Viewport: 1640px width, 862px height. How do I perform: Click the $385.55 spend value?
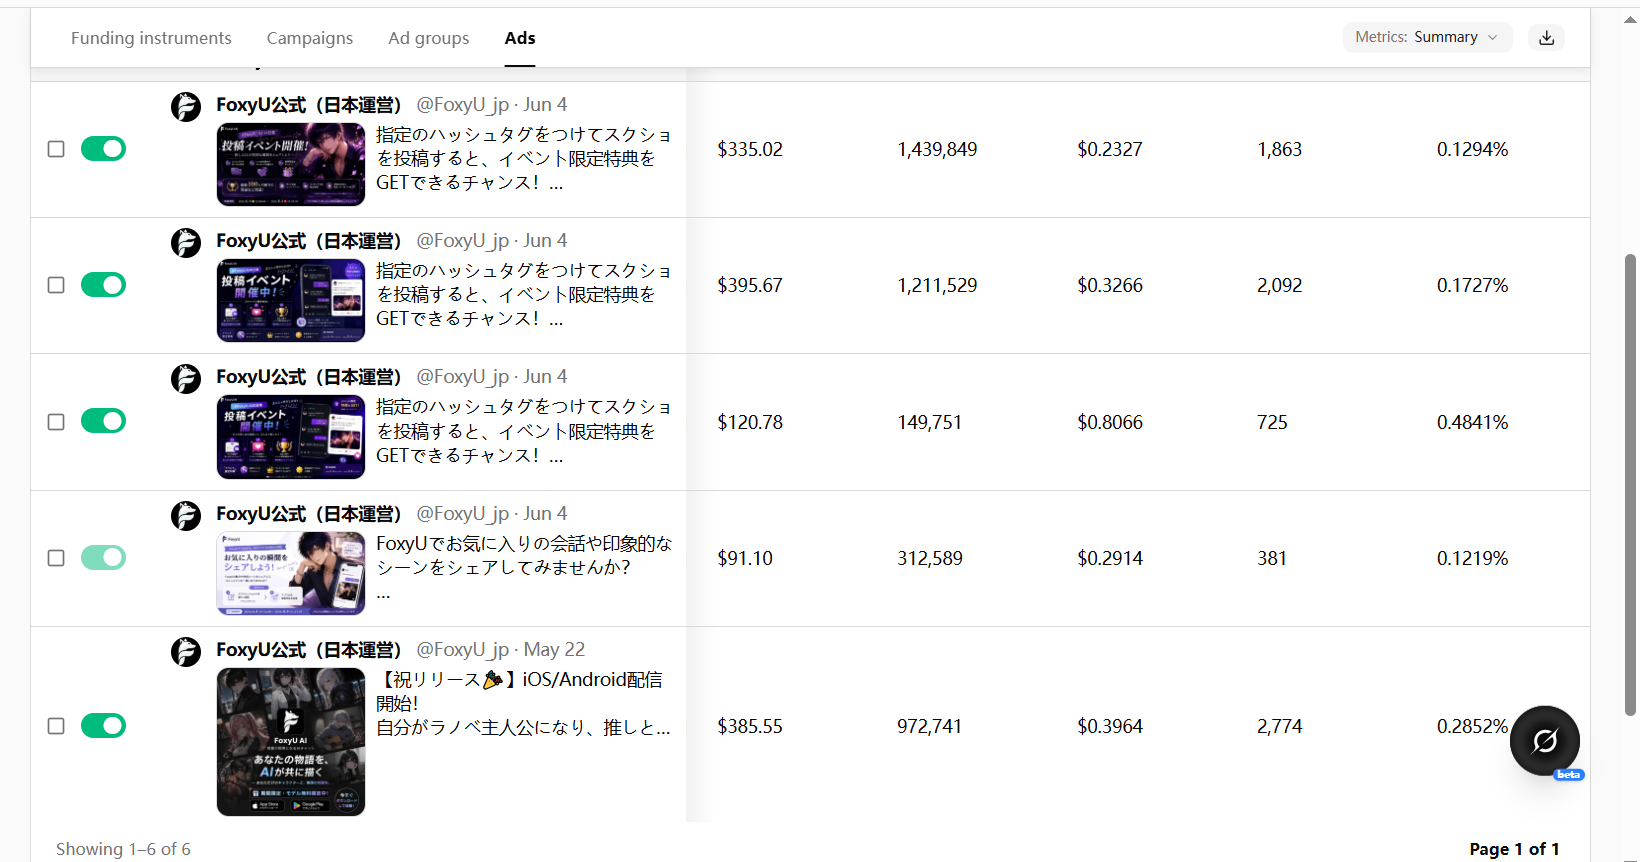point(750,726)
